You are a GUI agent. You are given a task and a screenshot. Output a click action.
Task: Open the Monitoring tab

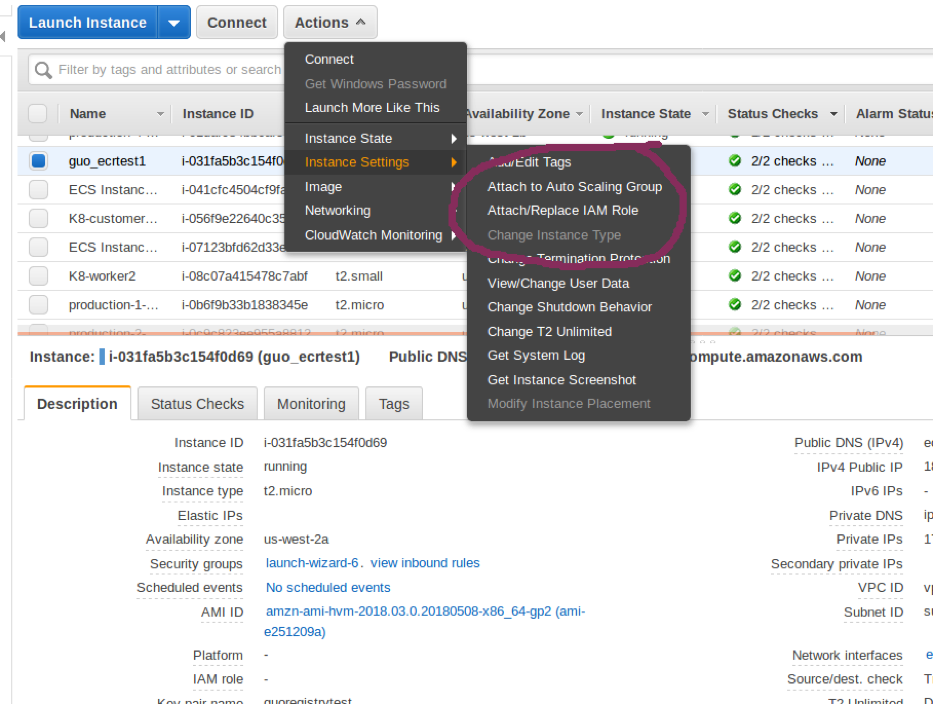311,404
